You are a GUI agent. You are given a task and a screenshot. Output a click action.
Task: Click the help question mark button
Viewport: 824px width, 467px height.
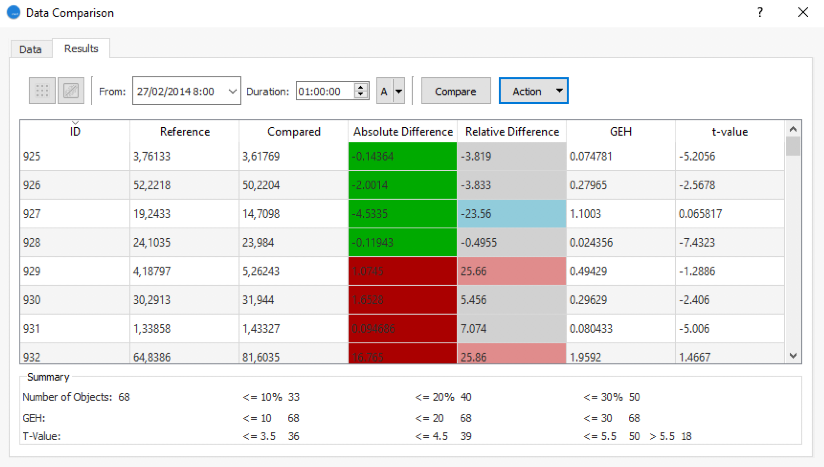pos(760,13)
